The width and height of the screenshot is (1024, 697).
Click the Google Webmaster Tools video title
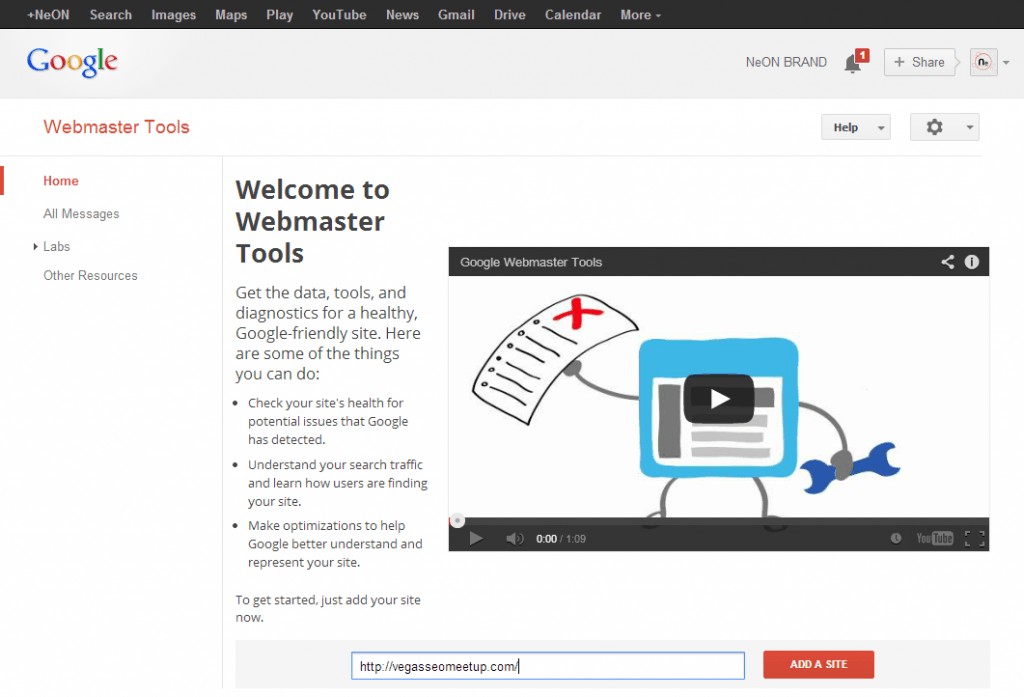pyautogui.click(x=531, y=262)
